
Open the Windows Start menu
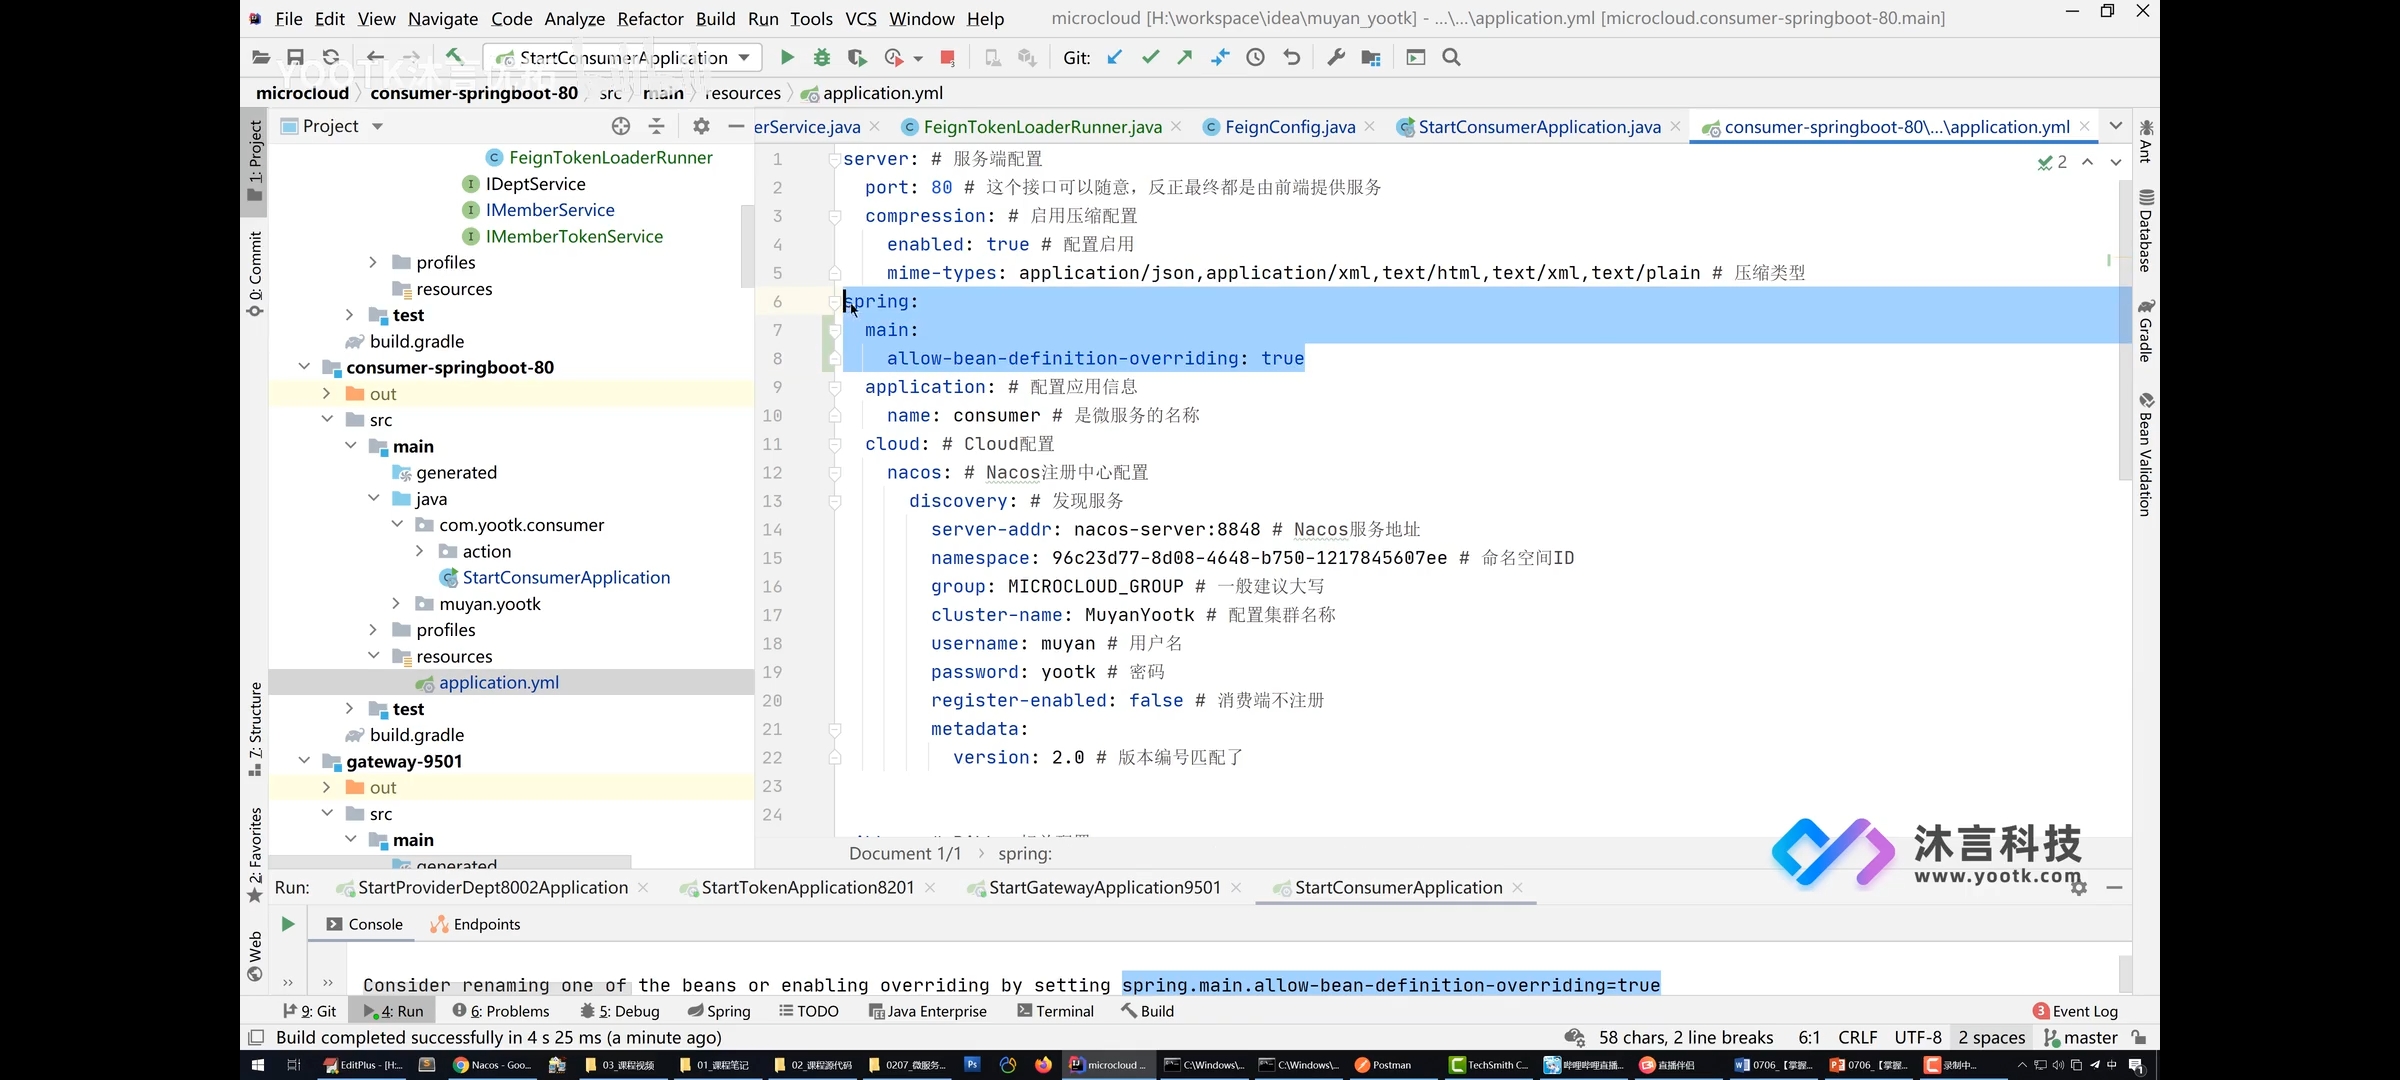click(257, 1065)
